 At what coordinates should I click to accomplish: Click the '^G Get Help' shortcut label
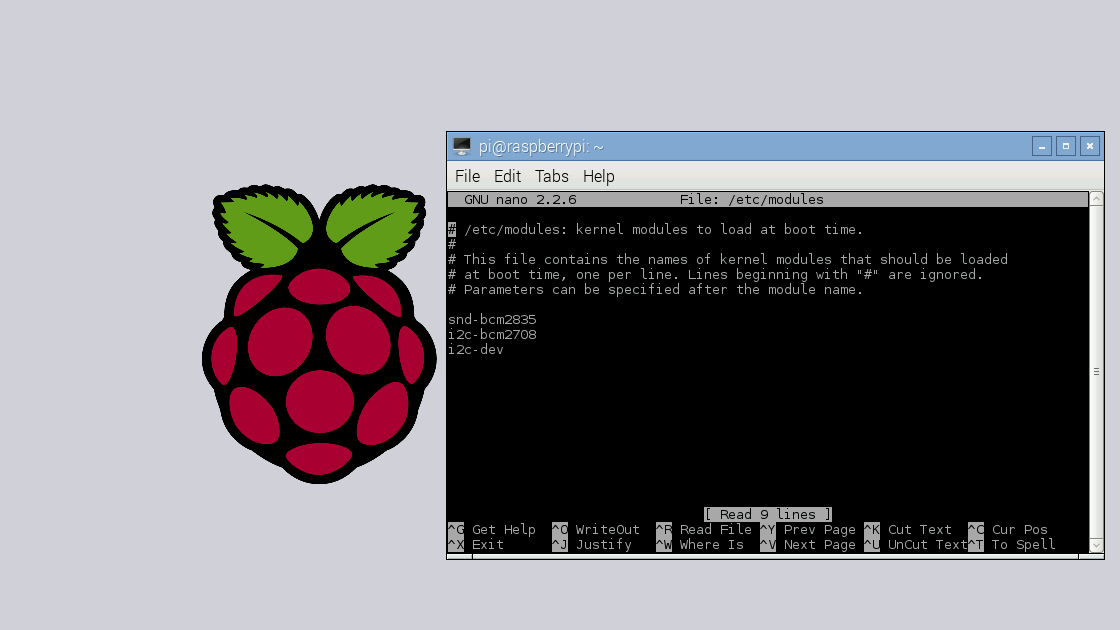(x=491, y=529)
